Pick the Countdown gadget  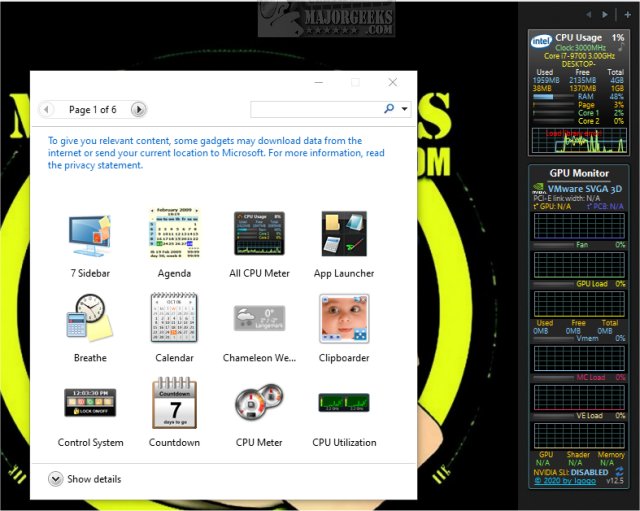pyautogui.click(x=174, y=403)
